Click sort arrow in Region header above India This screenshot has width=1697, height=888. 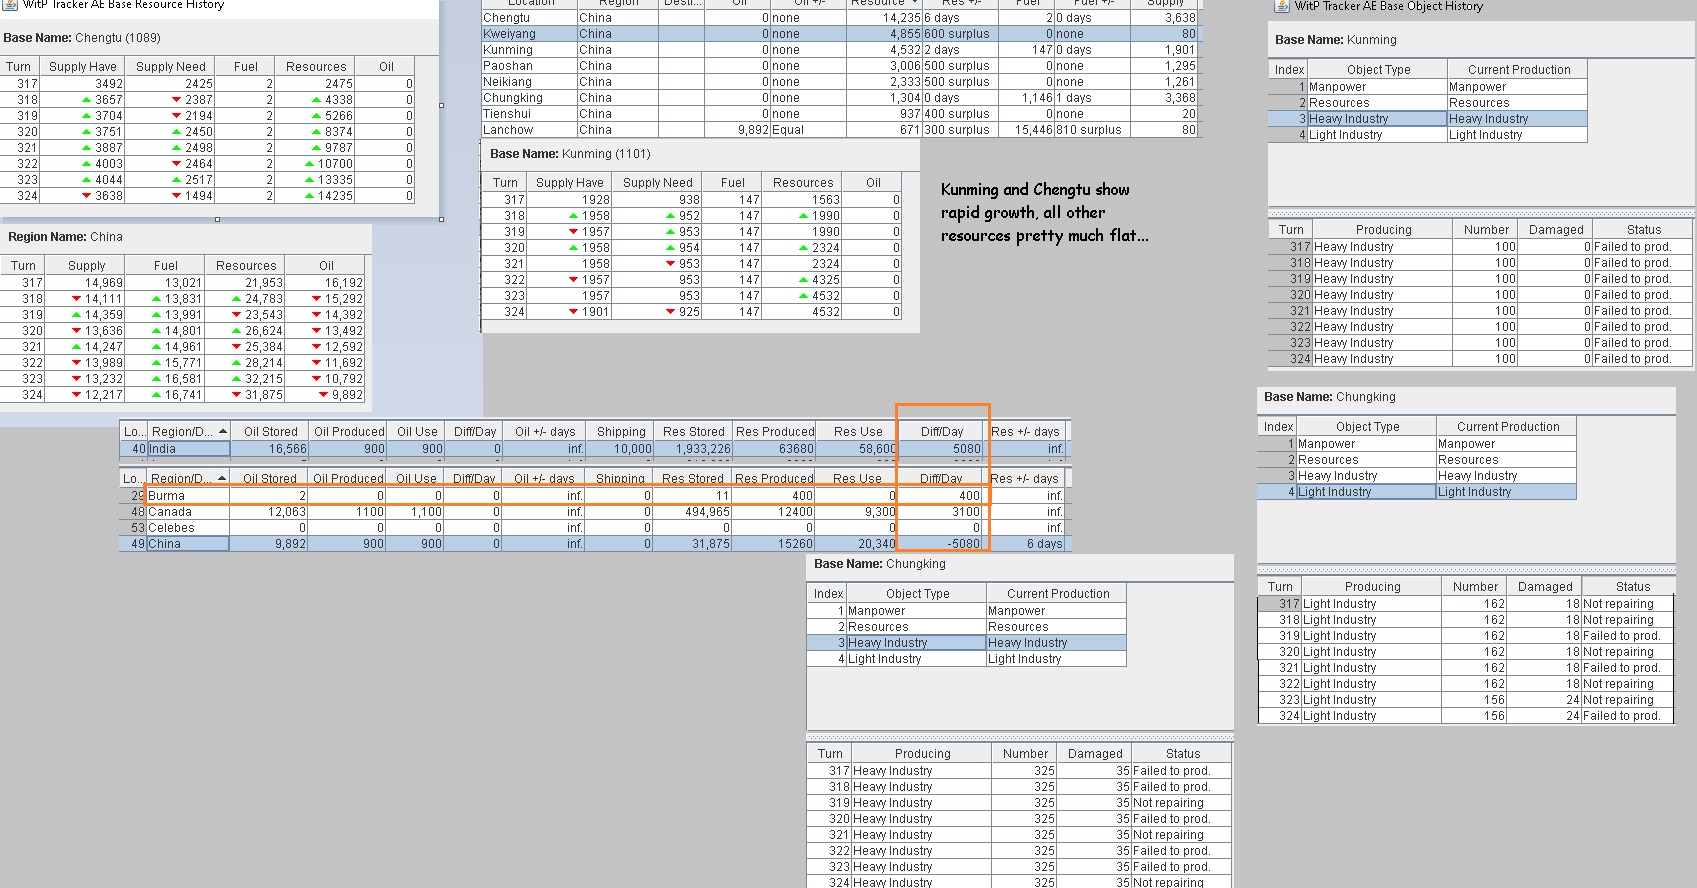tap(222, 431)
